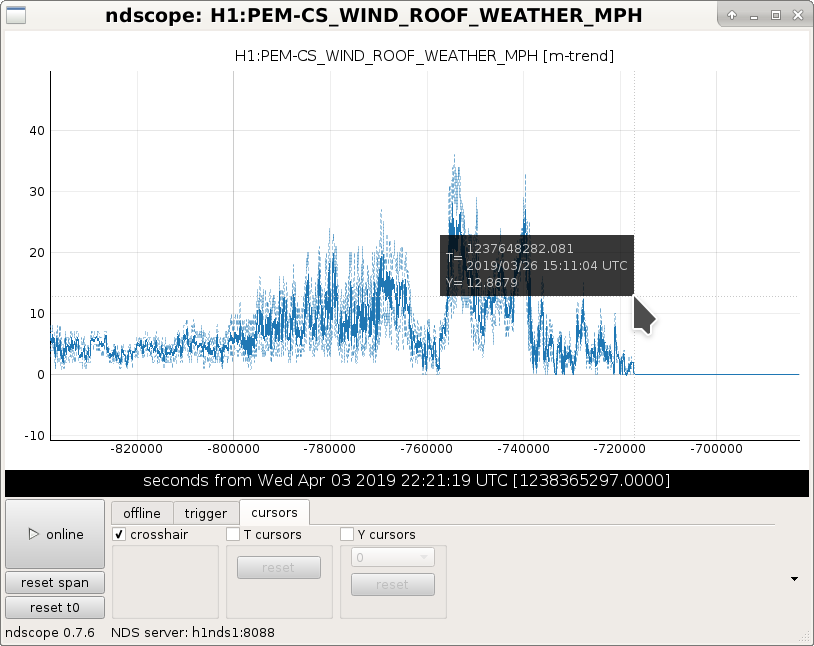Click the reset span button
The width and height of the screenshot is (814, 646).
(55, 583)
